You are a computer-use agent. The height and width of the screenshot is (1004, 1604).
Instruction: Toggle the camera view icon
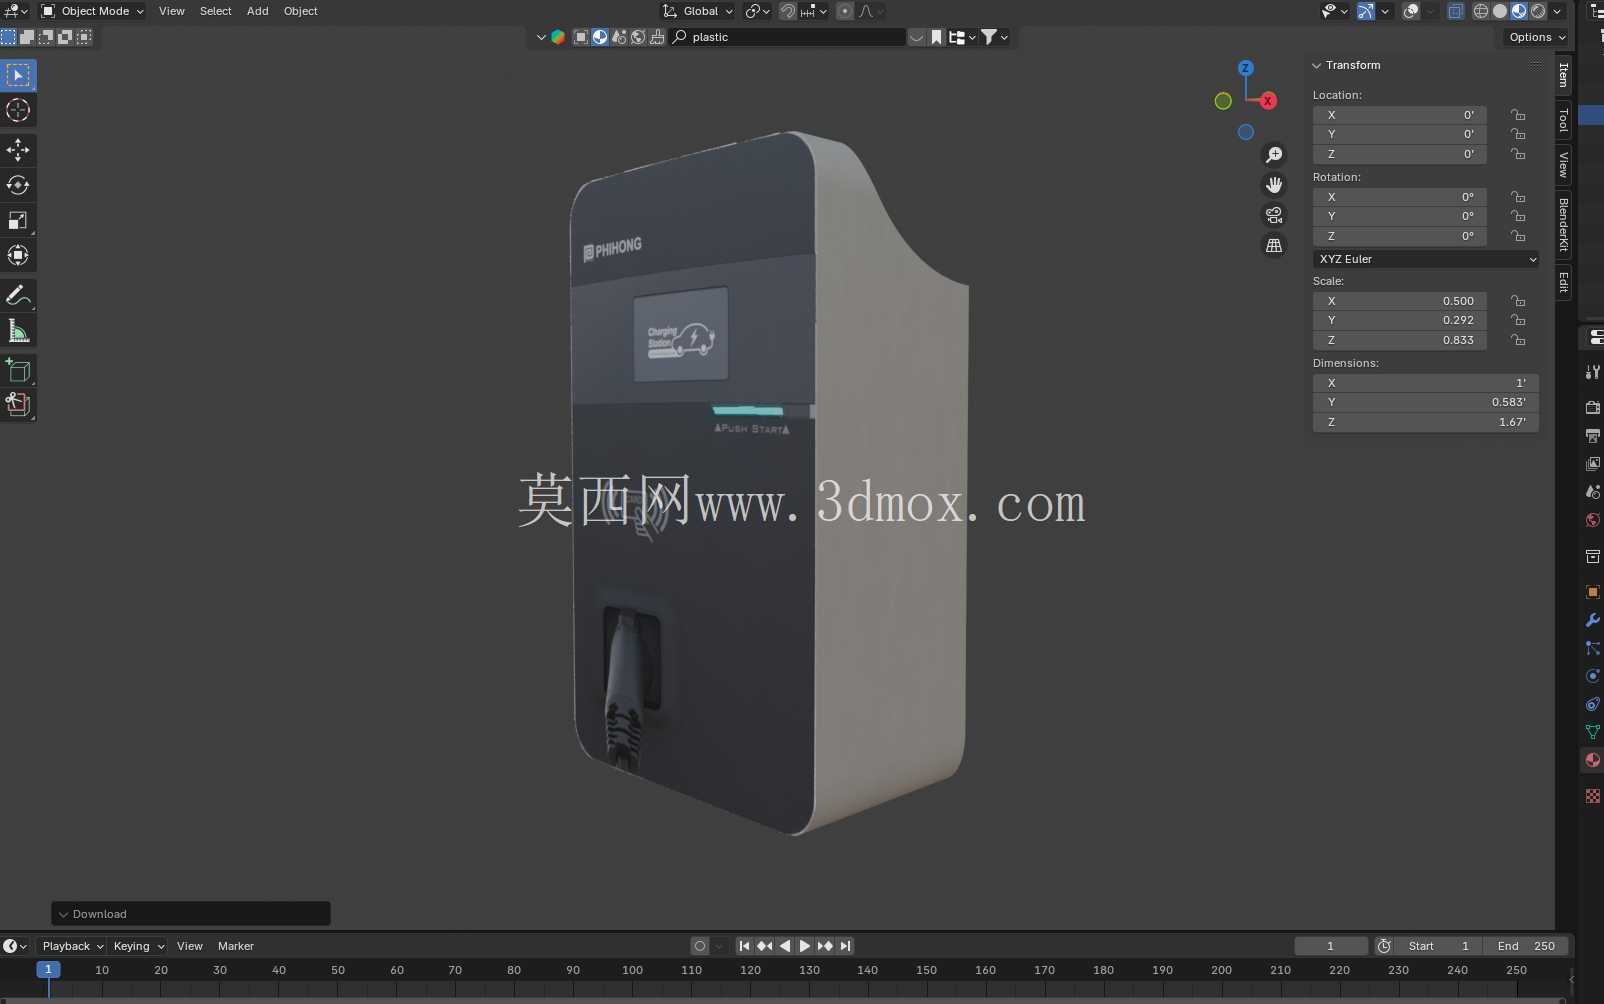[1274, 215]
